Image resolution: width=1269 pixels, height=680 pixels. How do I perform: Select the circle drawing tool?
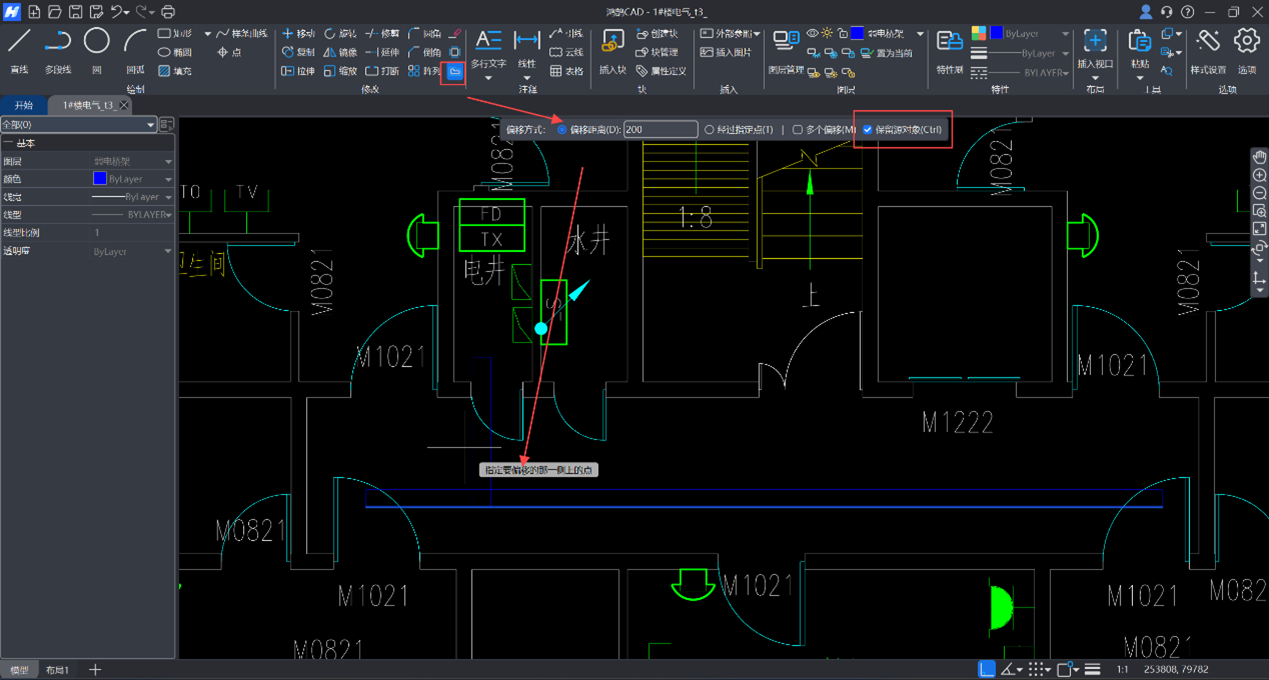point(96,42)
